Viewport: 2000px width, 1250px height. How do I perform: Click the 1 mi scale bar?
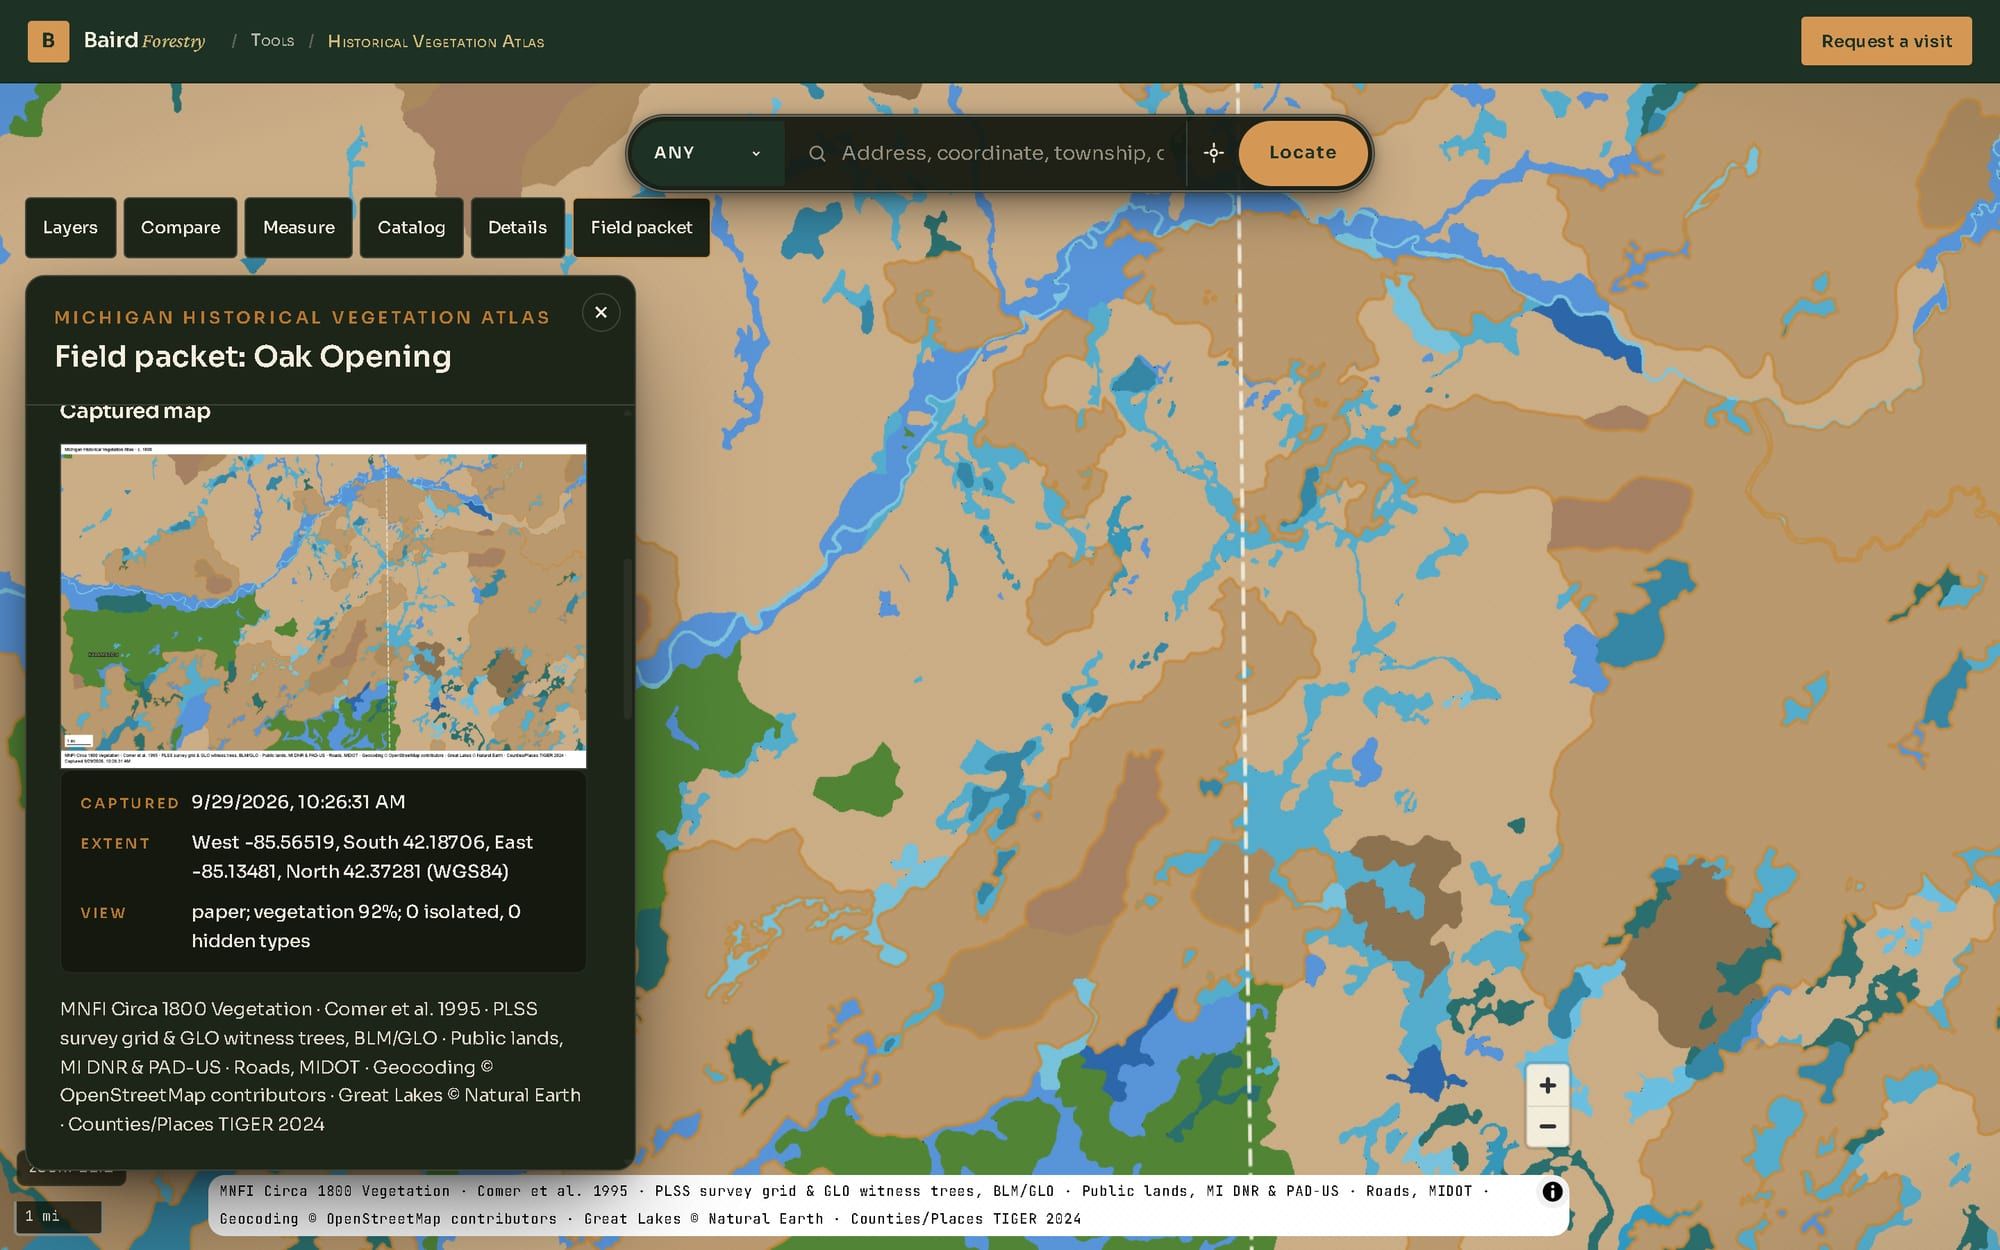[58, 1216]
